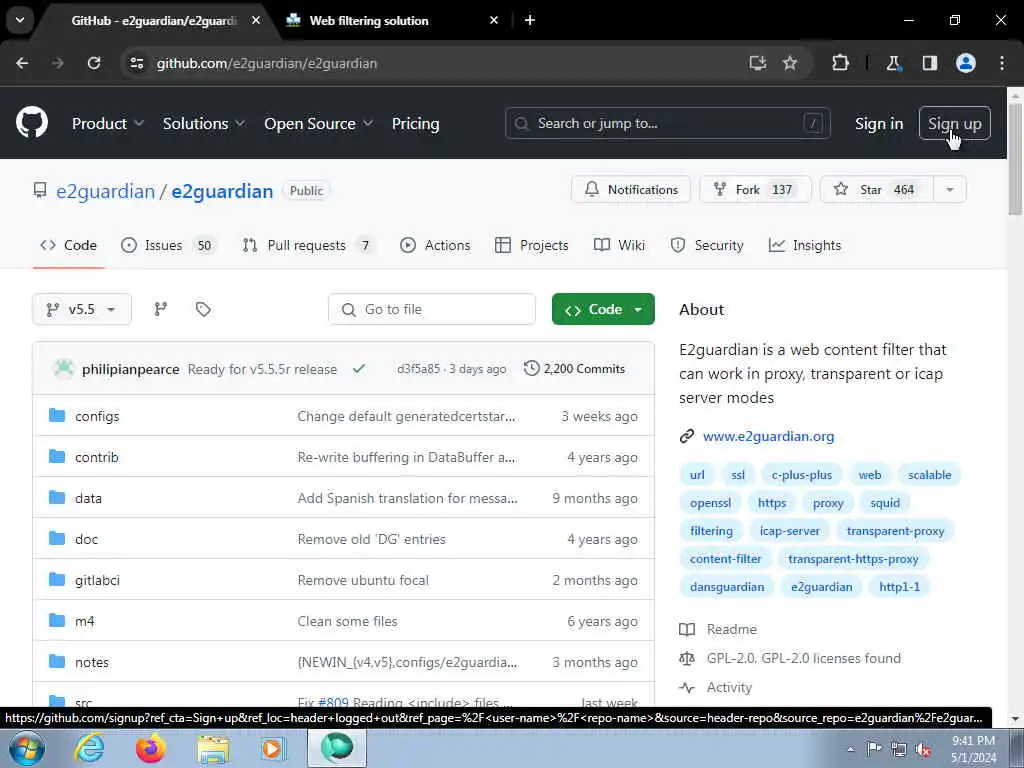Open tags icon next to branch selector
The image size is (1024, 768).
(203, 309)
